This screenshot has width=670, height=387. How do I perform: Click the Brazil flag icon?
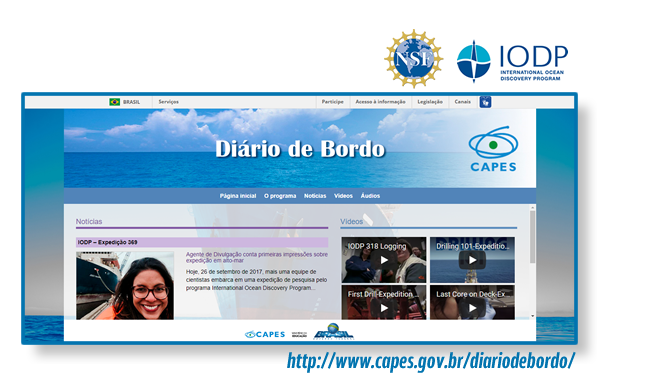pos(115,102)
